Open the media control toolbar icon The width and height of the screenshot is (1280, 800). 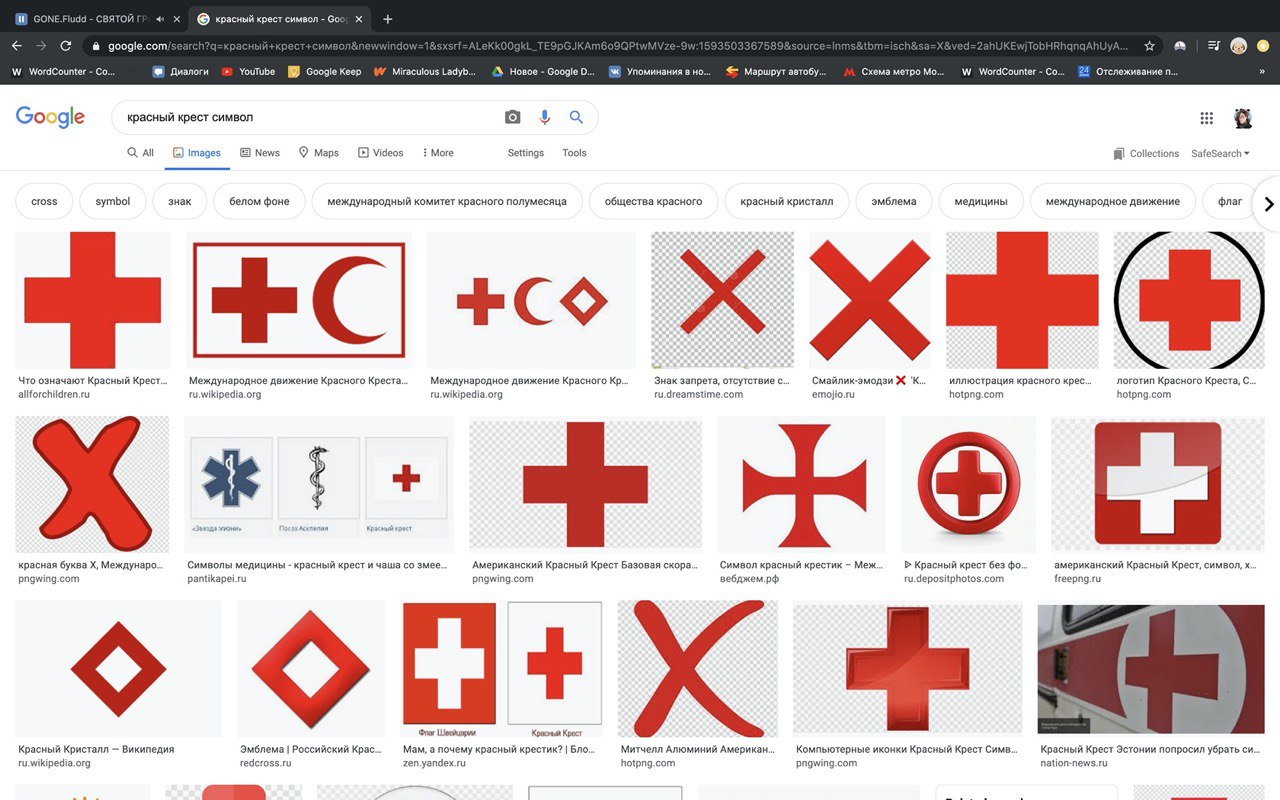[1213, 46]
